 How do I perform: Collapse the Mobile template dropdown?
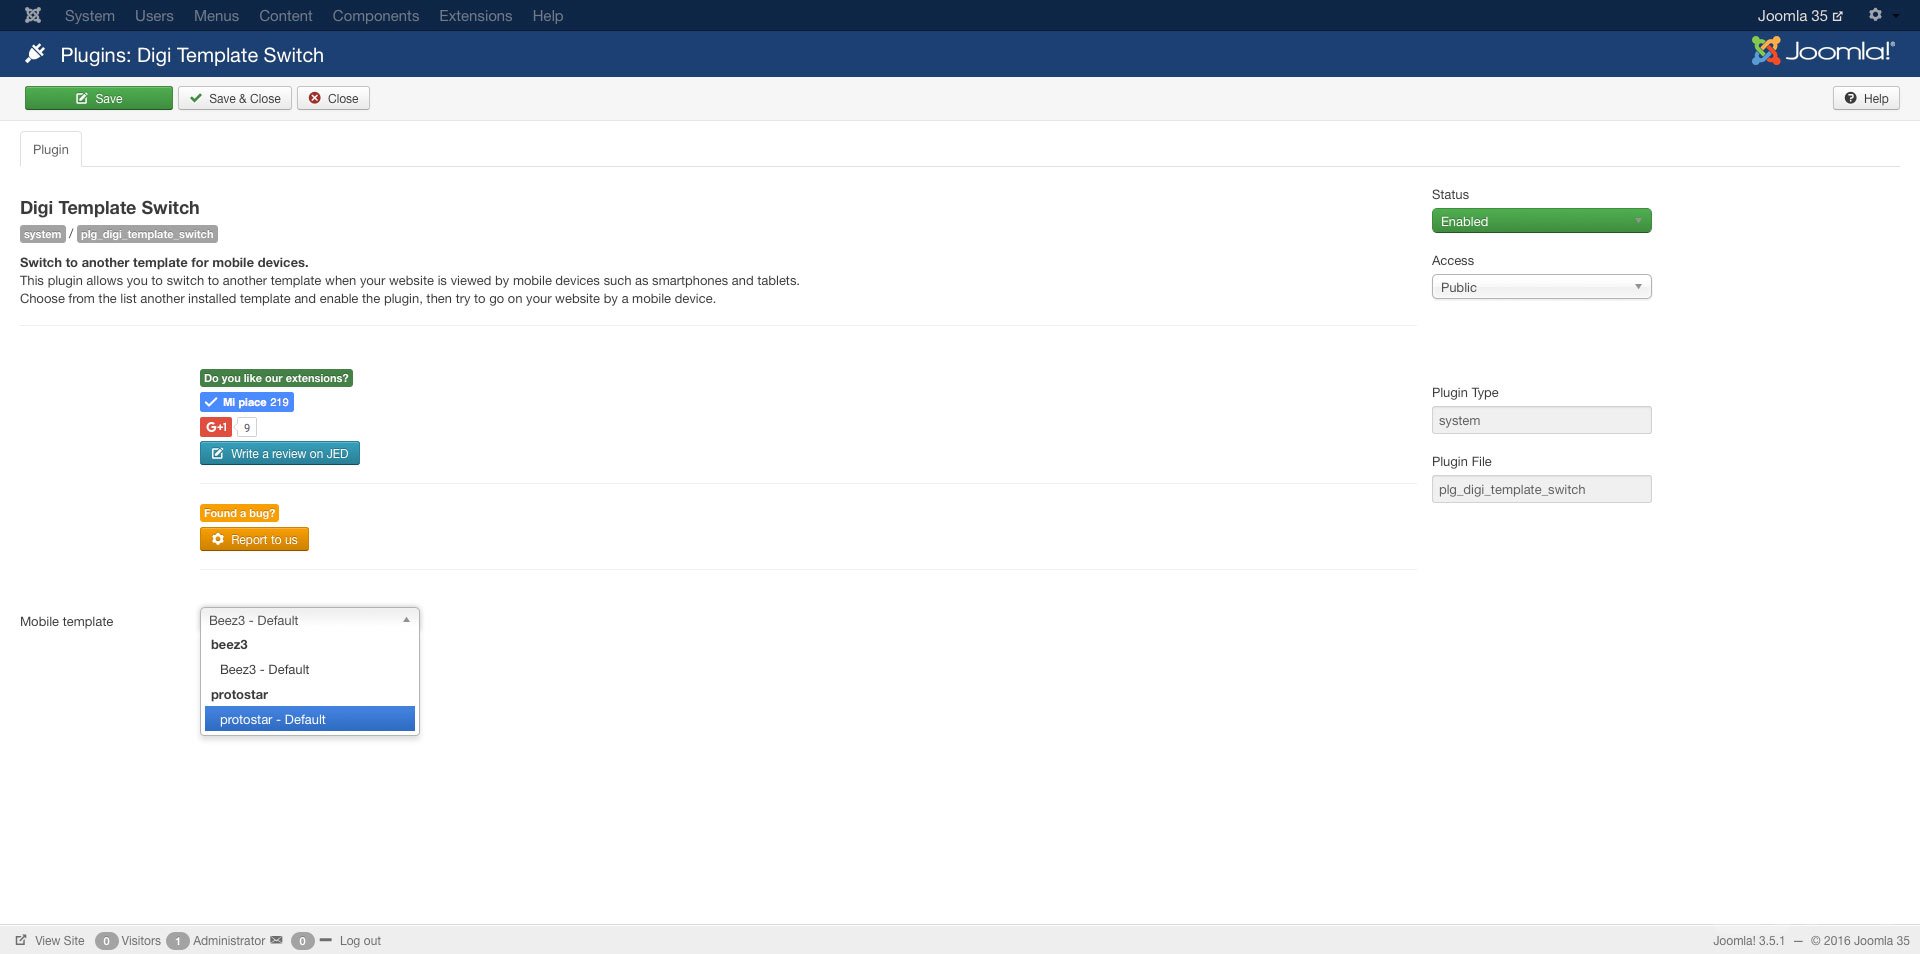(310, 620)
